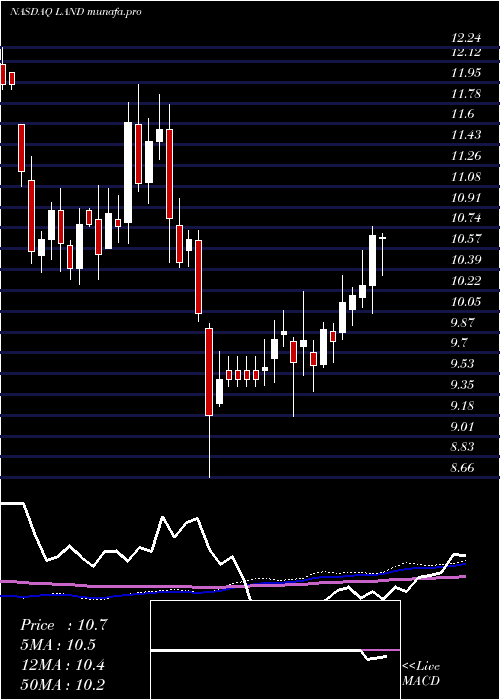The height and width of the screenshot is (700, 500).
Task: Select the 9.53 price axis label
Action: click(462, 364)
